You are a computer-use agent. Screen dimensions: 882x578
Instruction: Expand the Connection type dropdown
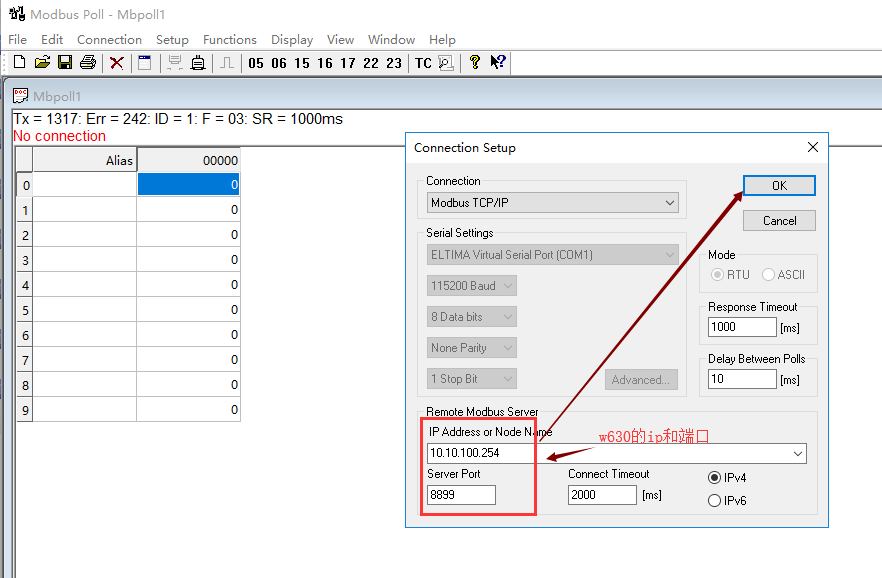[670, 203]
